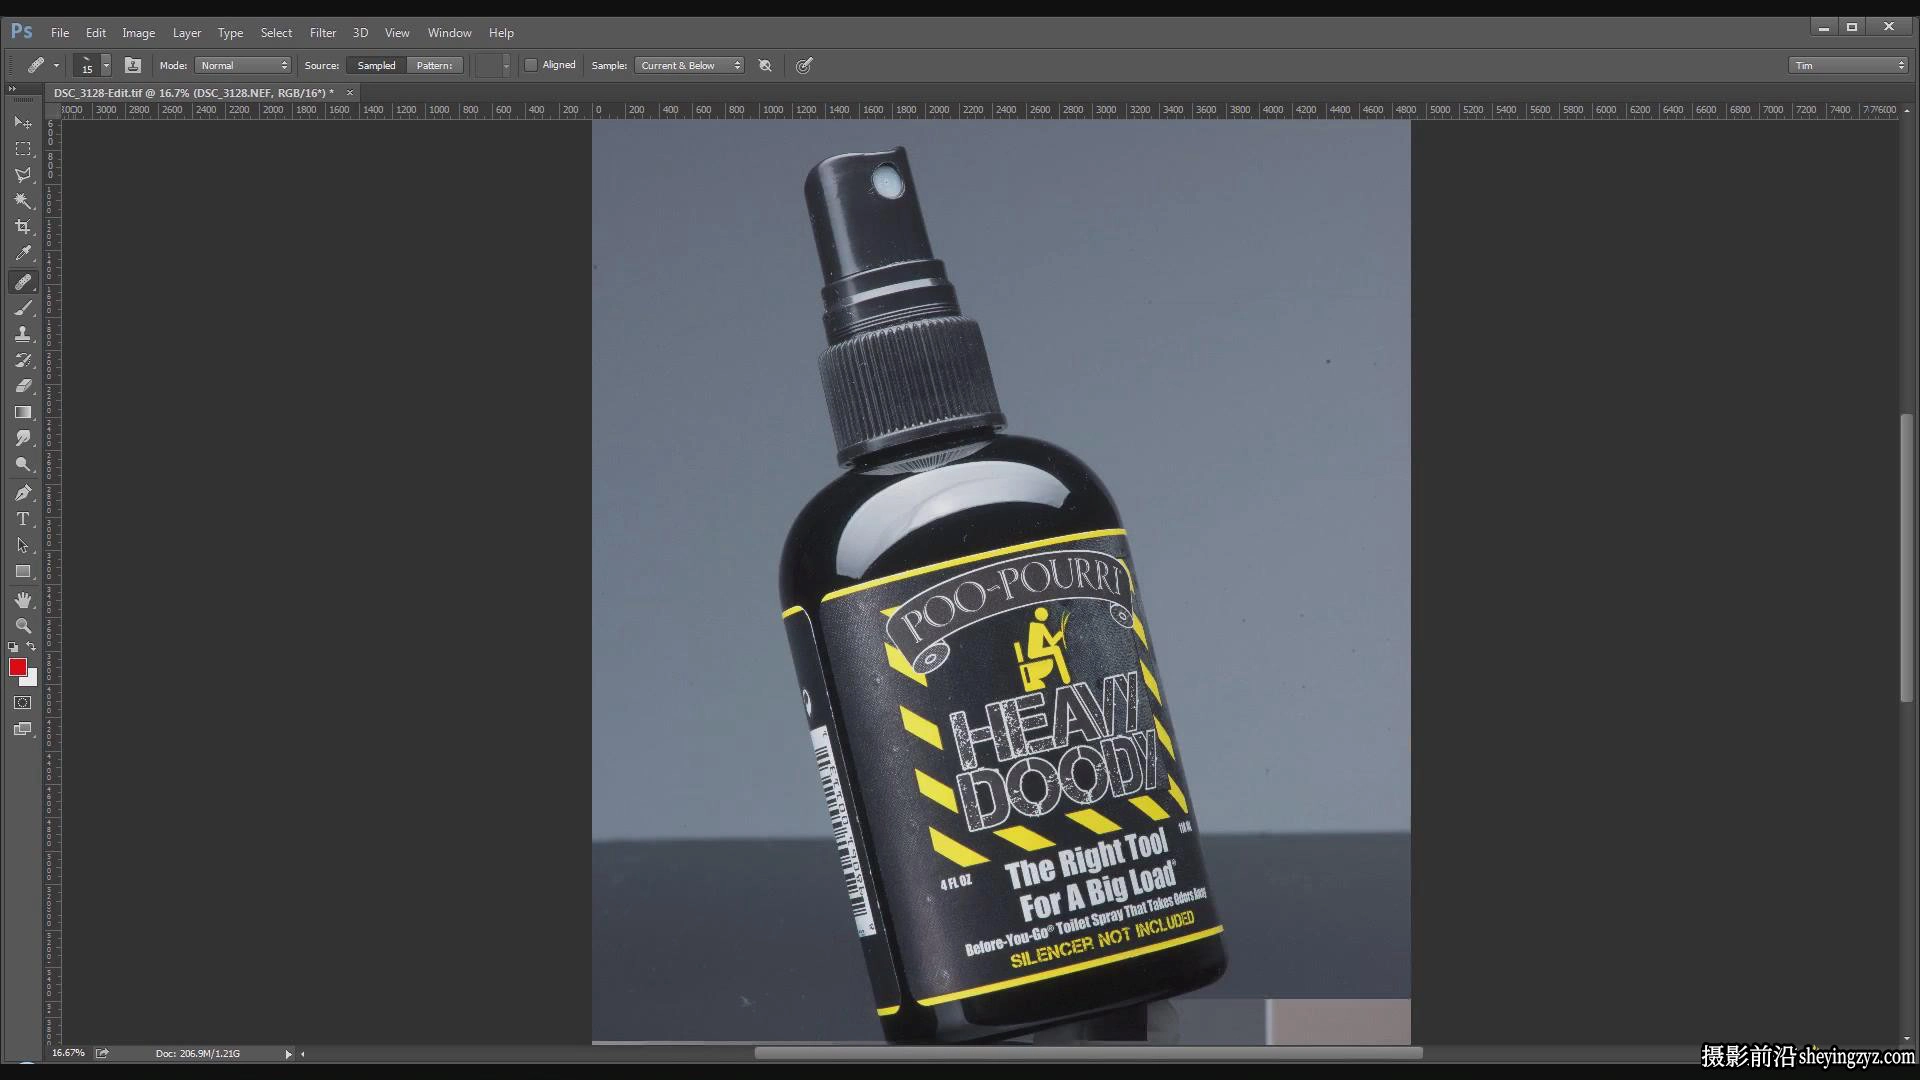The width and height of the screenshot is (1920, 1080).
Task: Select the Horizontal Type tool
Action: tap(23, 519)
